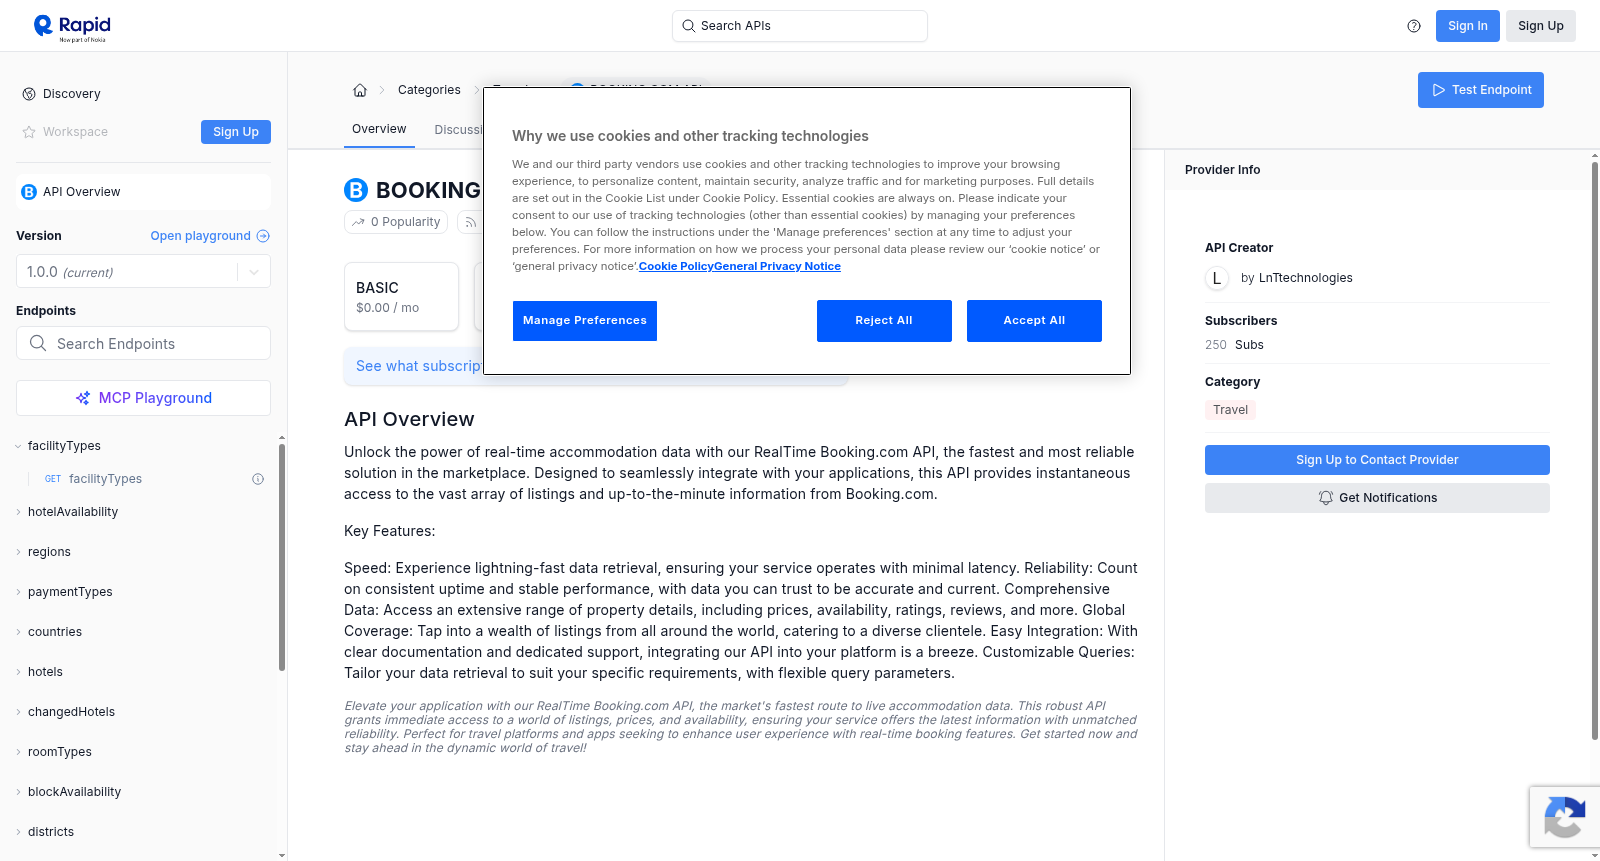Open the help question mark icon
This screenshot has width=1600, height=861.
click(1414, 26)
